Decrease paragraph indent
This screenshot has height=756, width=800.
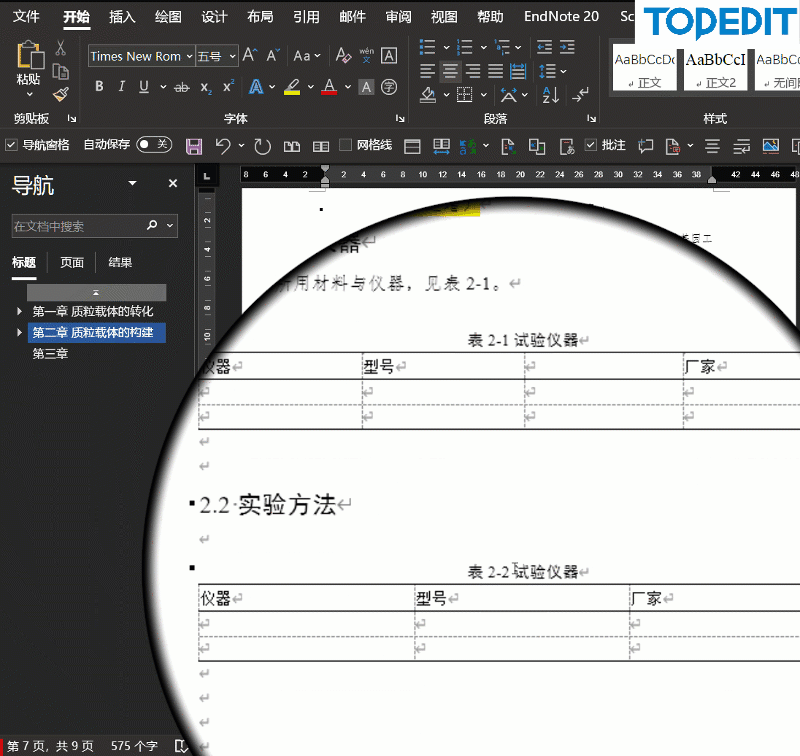544,47
